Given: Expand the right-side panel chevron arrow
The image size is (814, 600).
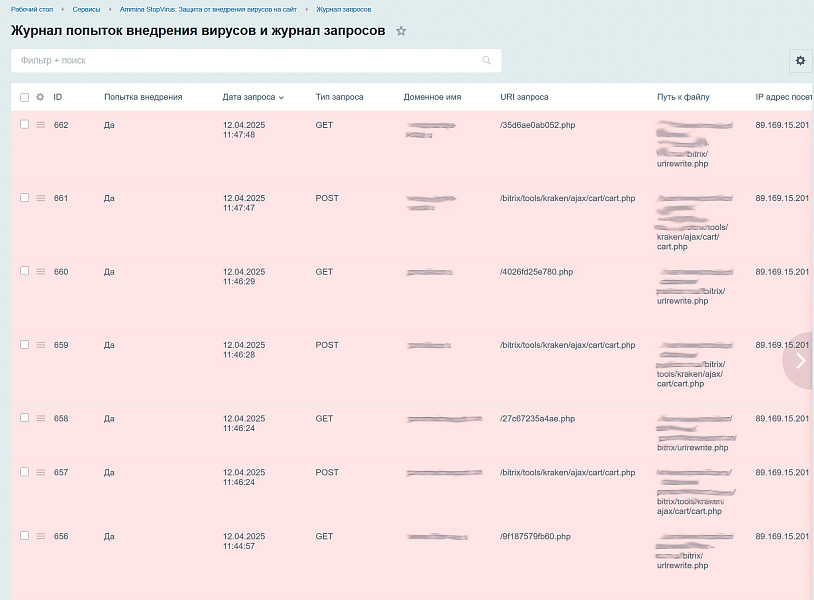Looking at the screenshot, I should pyautogui.click(x=799, y=361).
